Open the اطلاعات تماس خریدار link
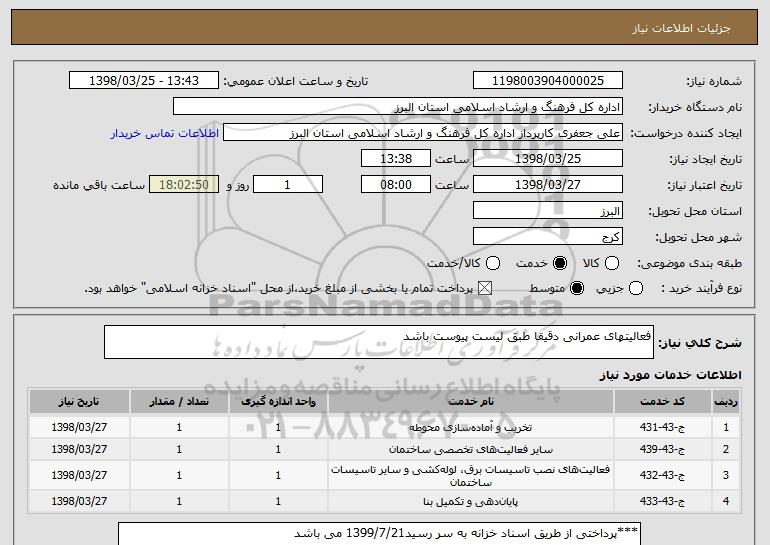The image size is (770, 545). click(x=165, y=133)
